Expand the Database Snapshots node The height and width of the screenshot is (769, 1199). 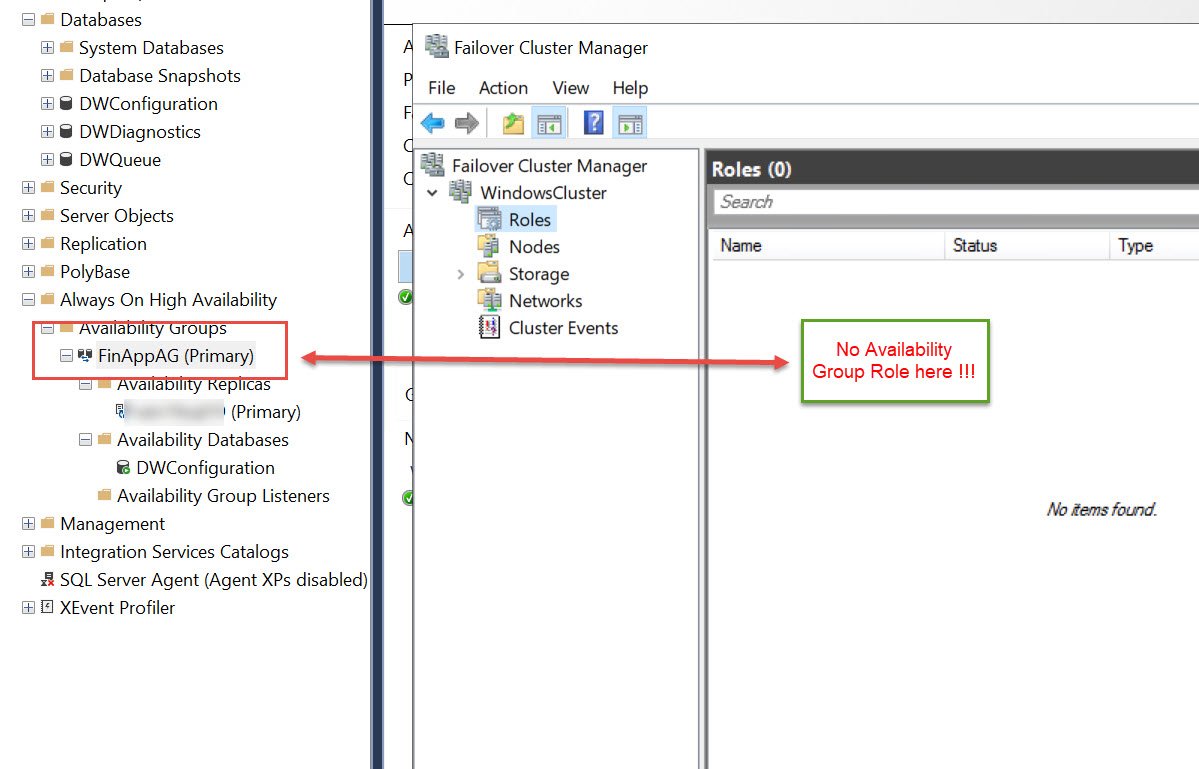tap(47, 76)
